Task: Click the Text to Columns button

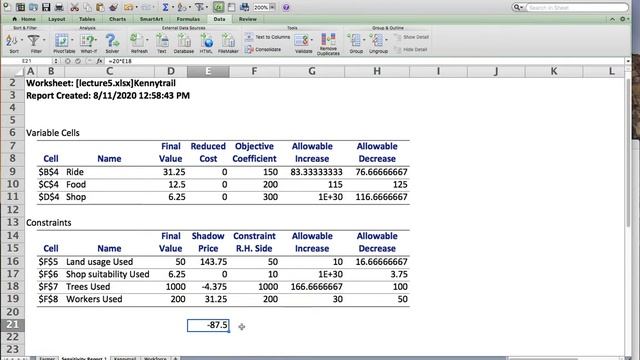Action: tap(268, 37)
